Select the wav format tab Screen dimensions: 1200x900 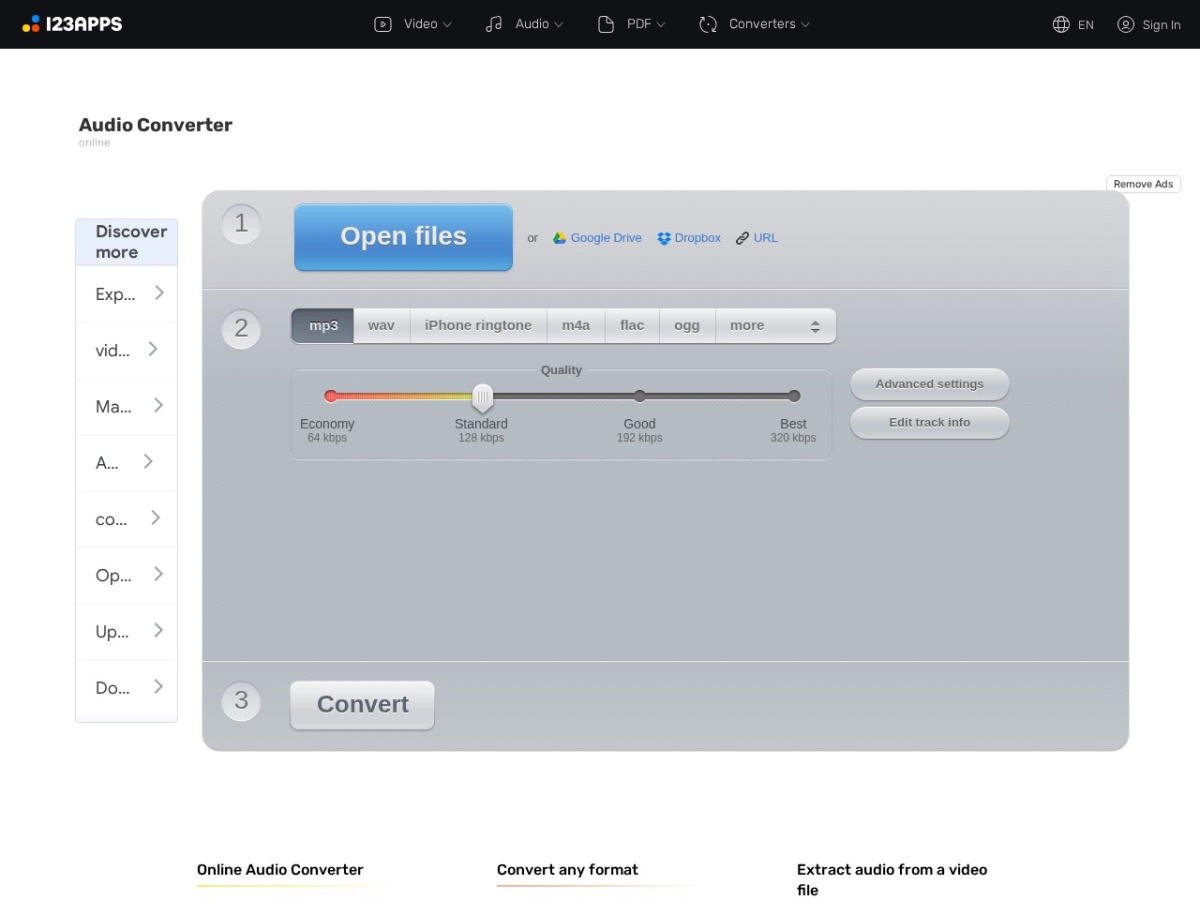pos(381,326)
